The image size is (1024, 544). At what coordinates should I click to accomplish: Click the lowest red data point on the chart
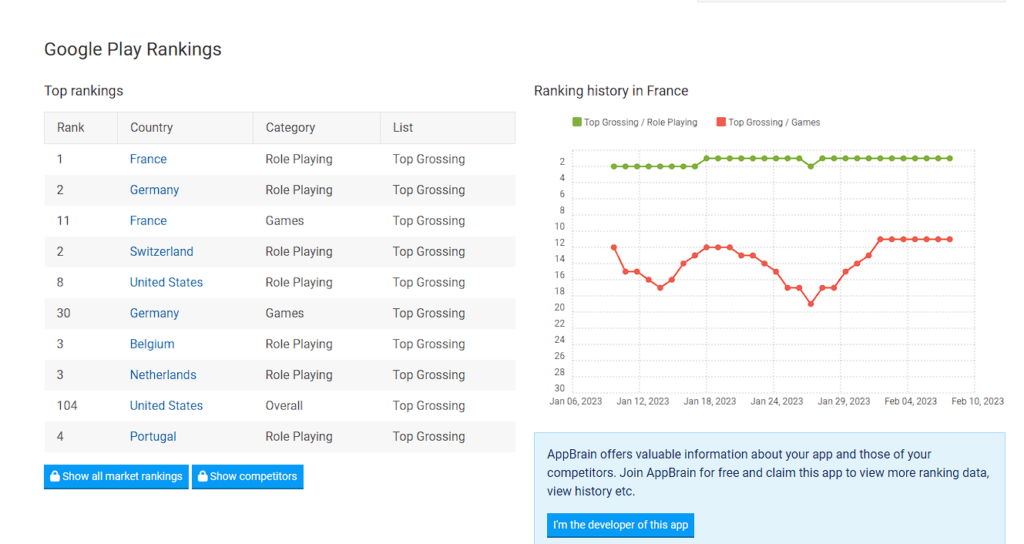click(811, 304)
